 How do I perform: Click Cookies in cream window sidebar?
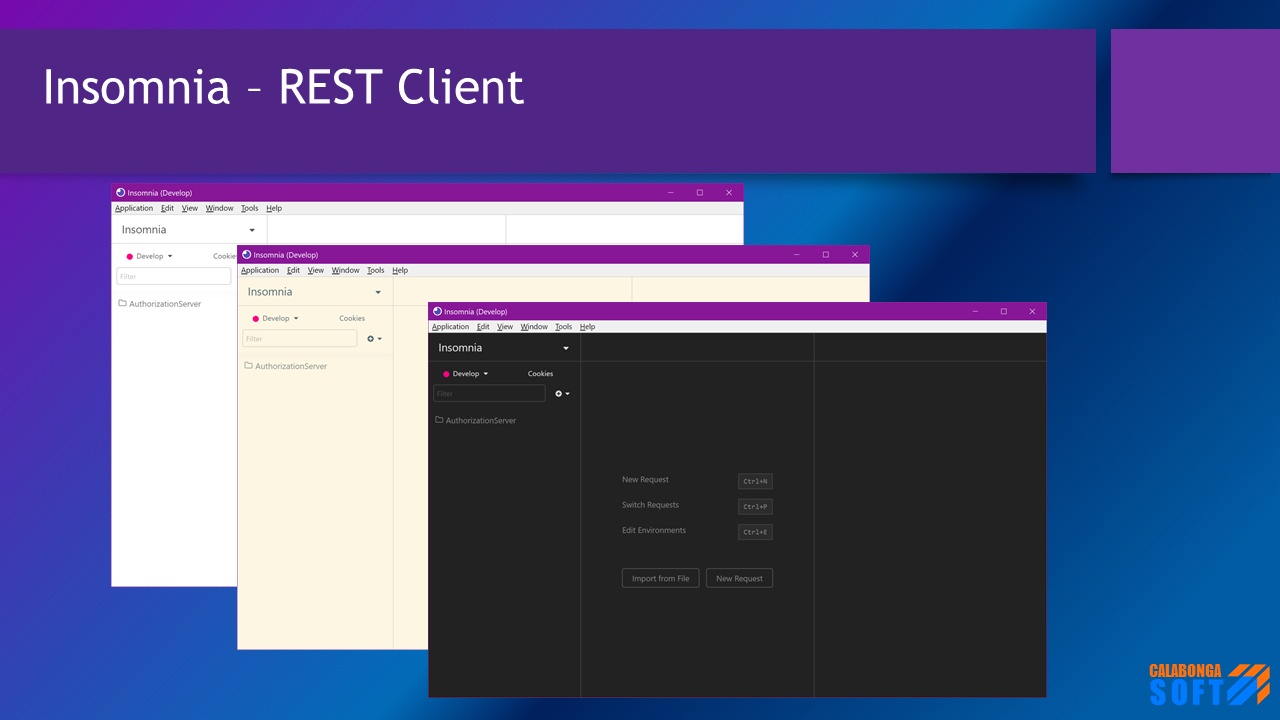(x=352, y=319)
